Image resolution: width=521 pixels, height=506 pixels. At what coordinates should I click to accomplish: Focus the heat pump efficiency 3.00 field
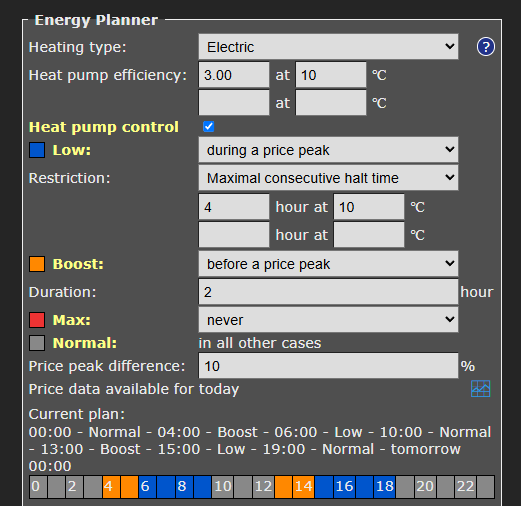point(234,75)
